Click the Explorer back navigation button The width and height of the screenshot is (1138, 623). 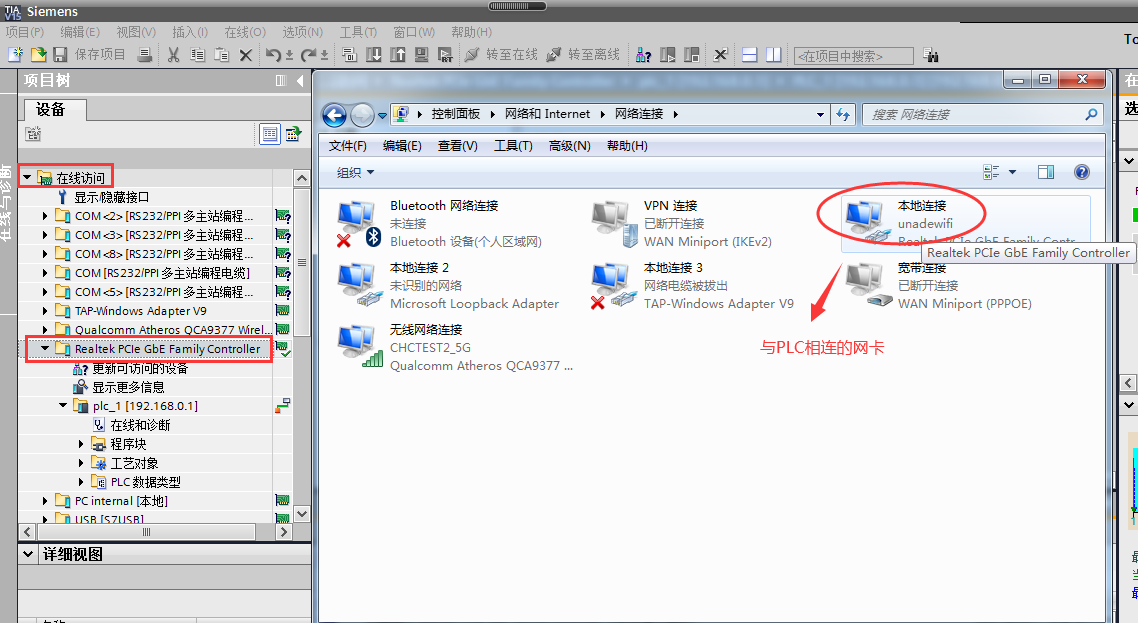pos(335,115)
